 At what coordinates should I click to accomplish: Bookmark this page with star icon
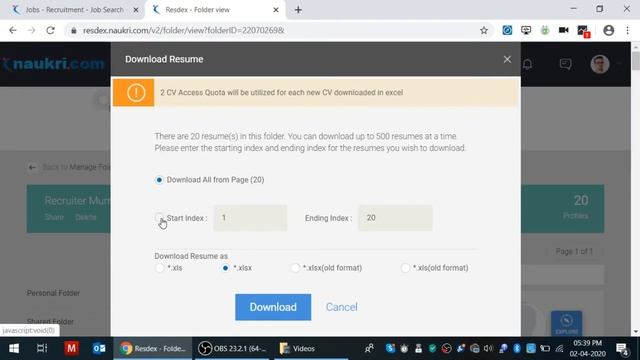click(x=484, y=30)
